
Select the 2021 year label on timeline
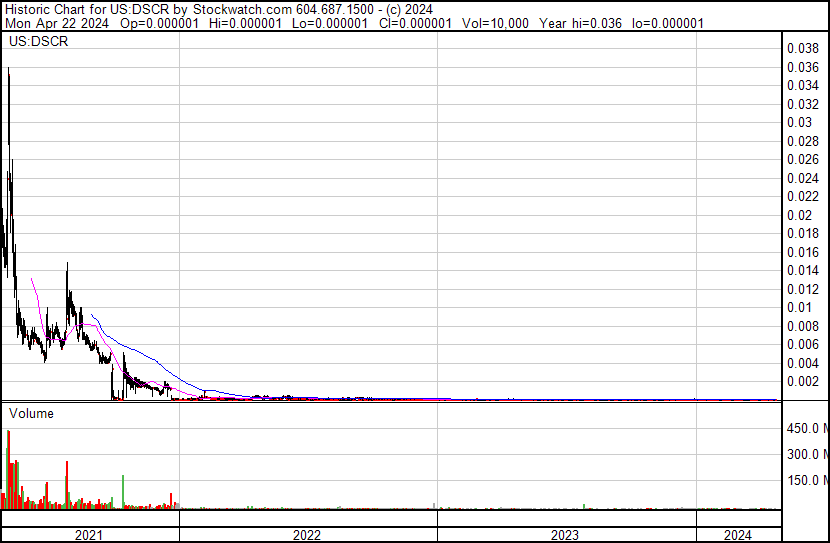tap(89, 535)
